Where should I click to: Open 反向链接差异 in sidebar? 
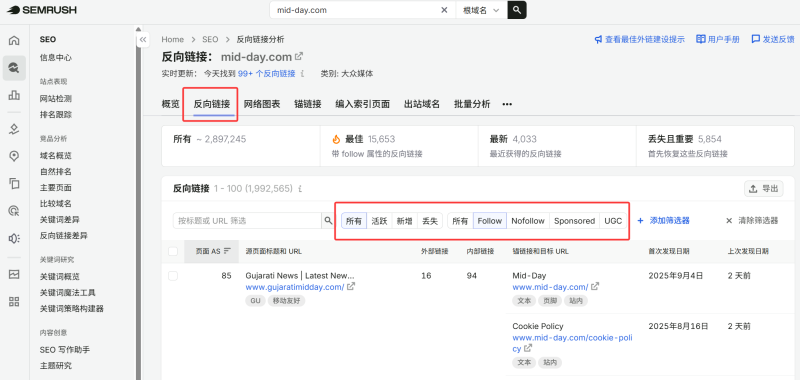pos(64,236)
